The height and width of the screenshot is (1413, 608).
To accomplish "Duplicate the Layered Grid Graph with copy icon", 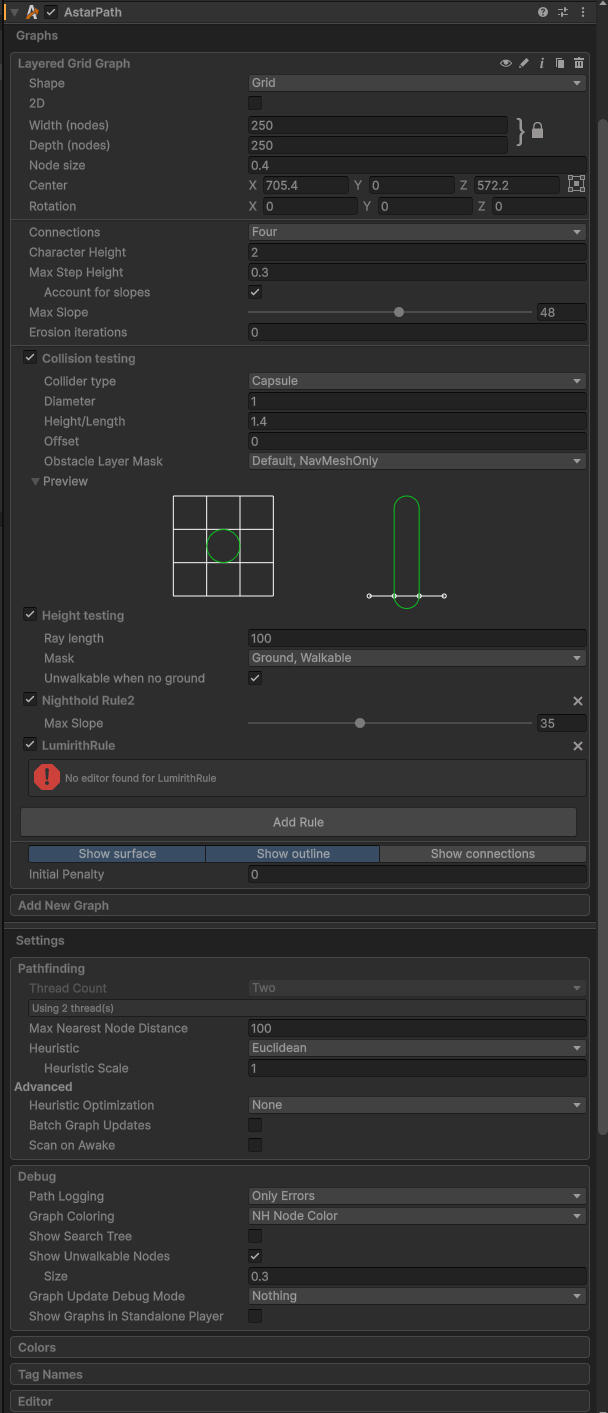I will pos(560,63).
